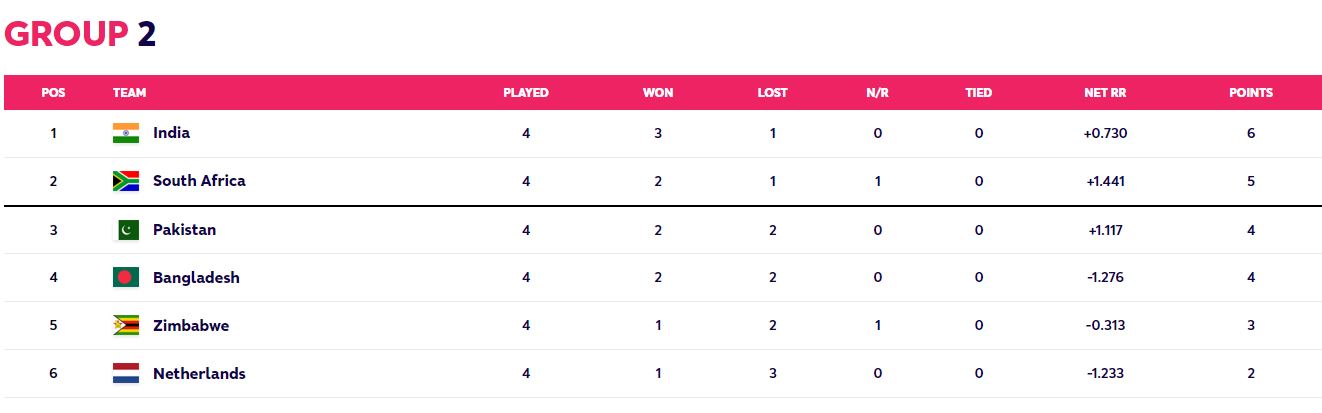Click the South Africa flag icon
The width and height of the screenshot is (1322, 413).
click(126, 181)
